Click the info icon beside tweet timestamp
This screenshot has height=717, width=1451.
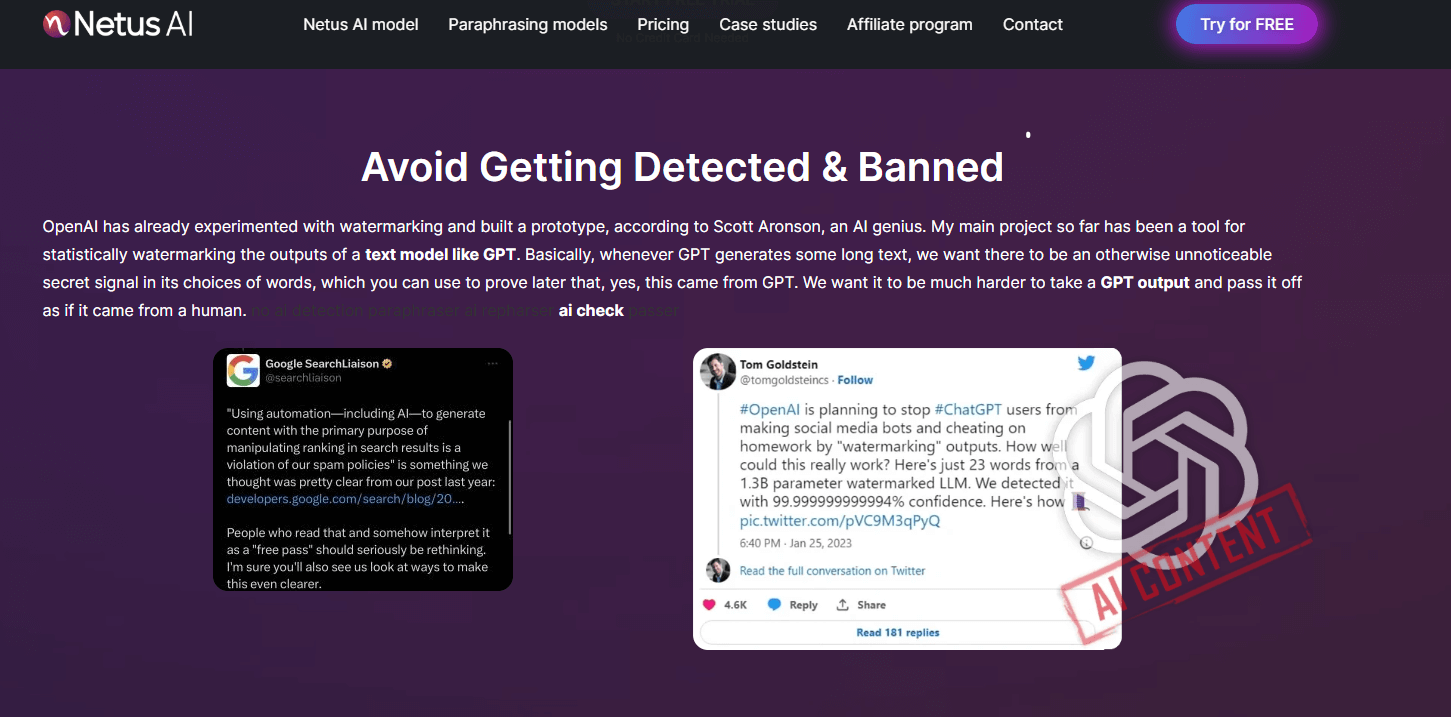(1086, 543)
